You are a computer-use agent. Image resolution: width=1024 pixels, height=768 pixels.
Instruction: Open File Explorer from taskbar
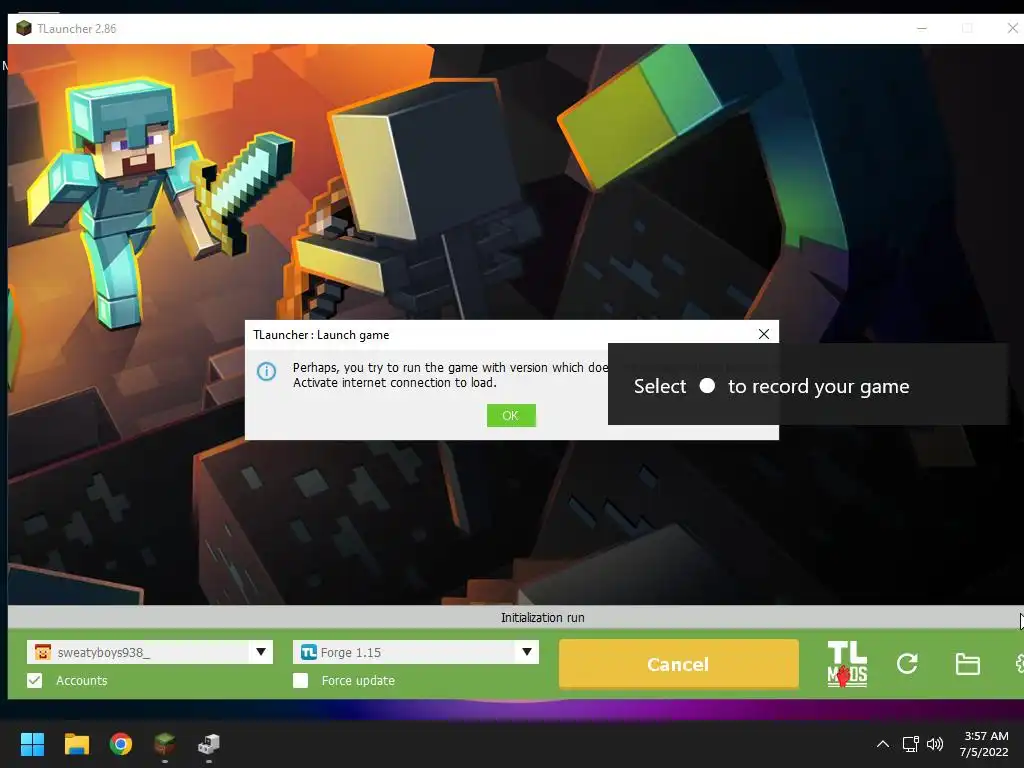(76, 744)
